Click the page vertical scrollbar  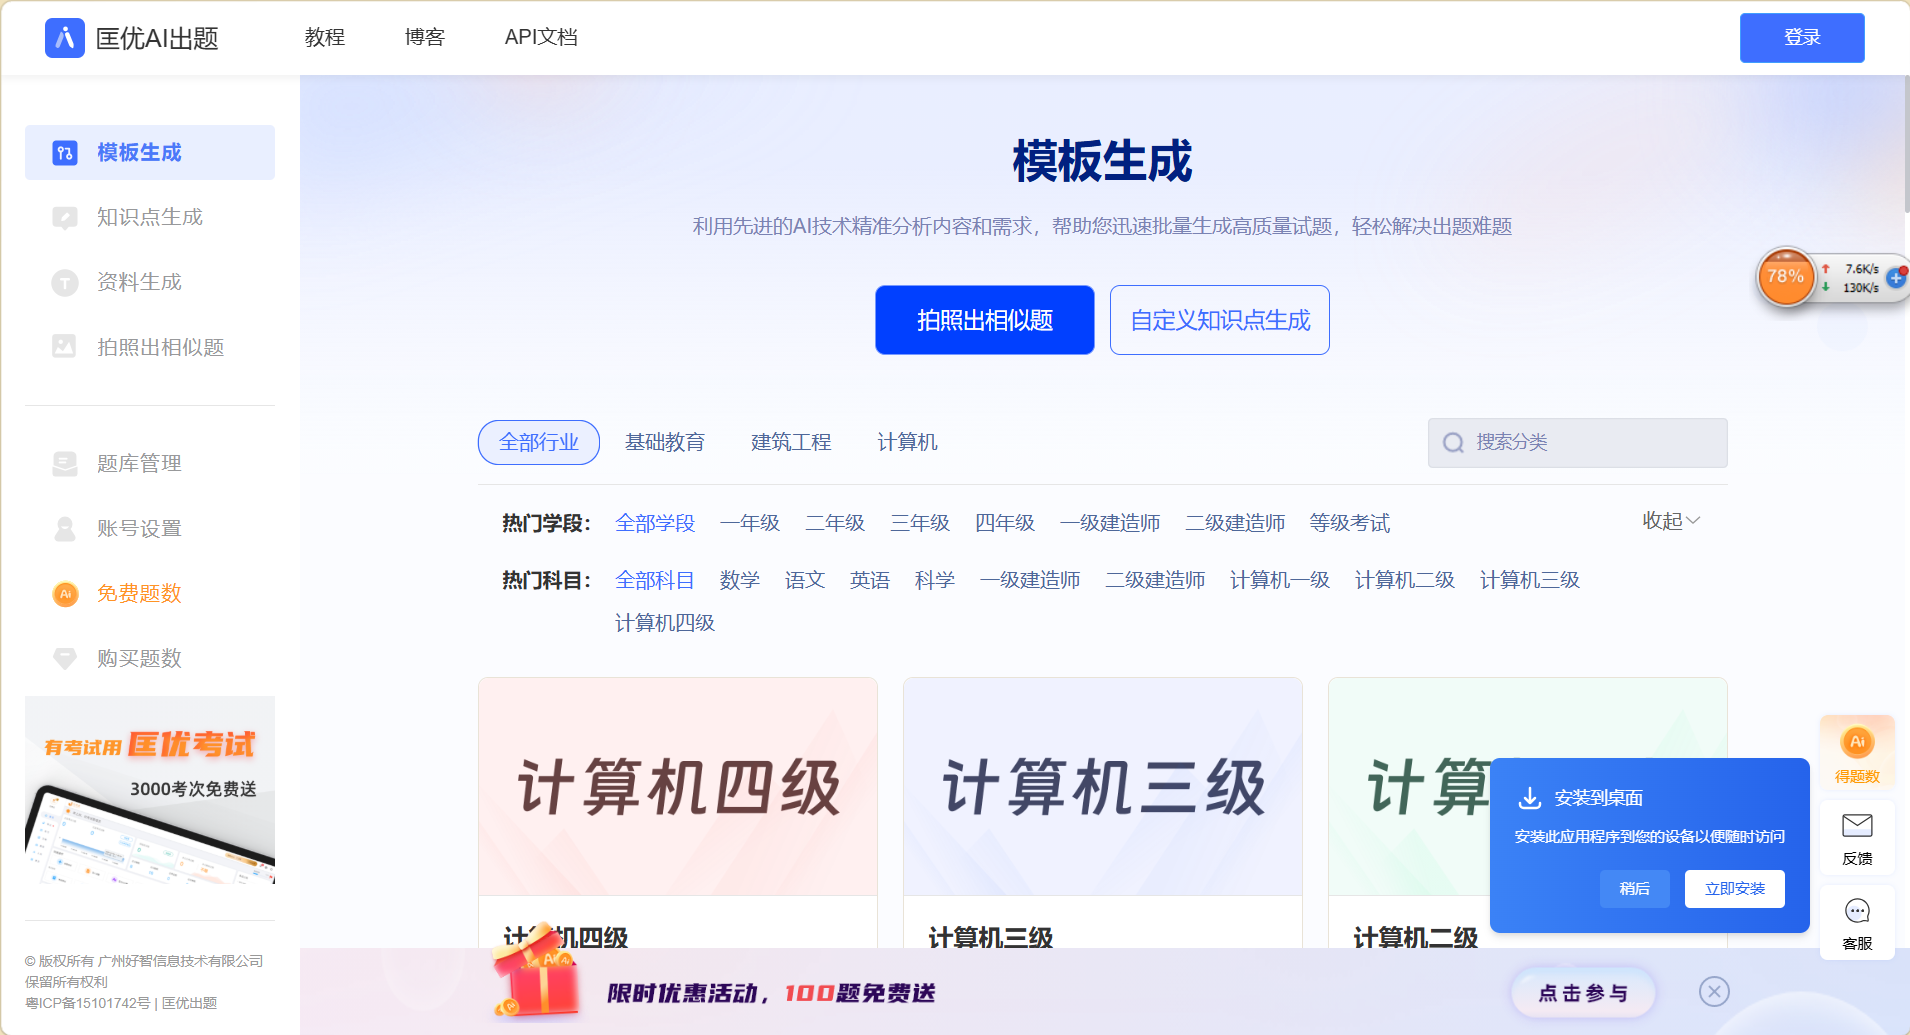coord(1906,145)
